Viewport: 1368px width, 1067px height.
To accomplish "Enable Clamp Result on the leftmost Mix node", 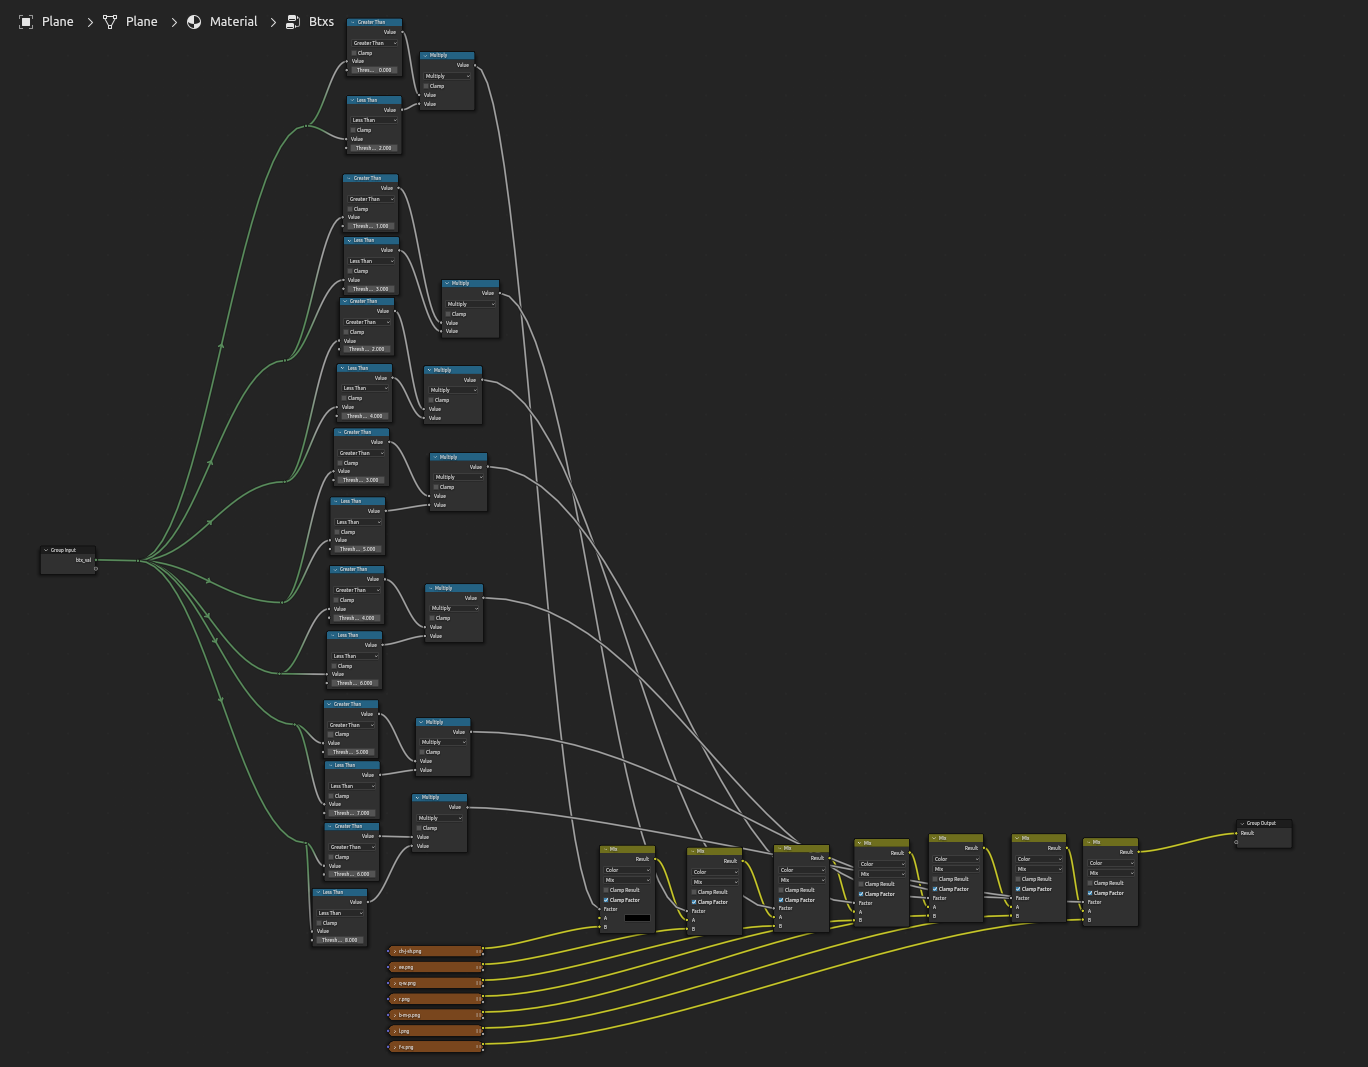I will click(x=606, y=890).
